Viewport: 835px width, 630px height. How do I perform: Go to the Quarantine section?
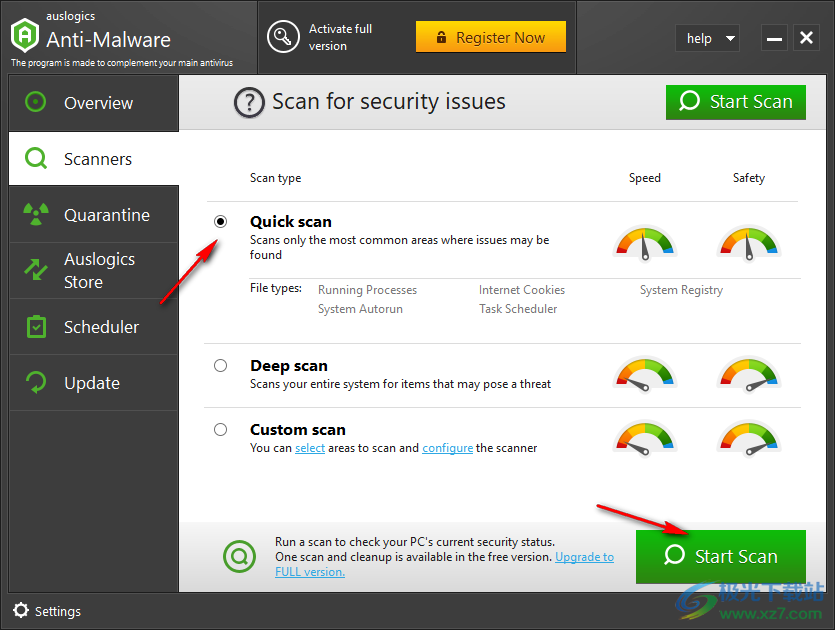point(94,215)
